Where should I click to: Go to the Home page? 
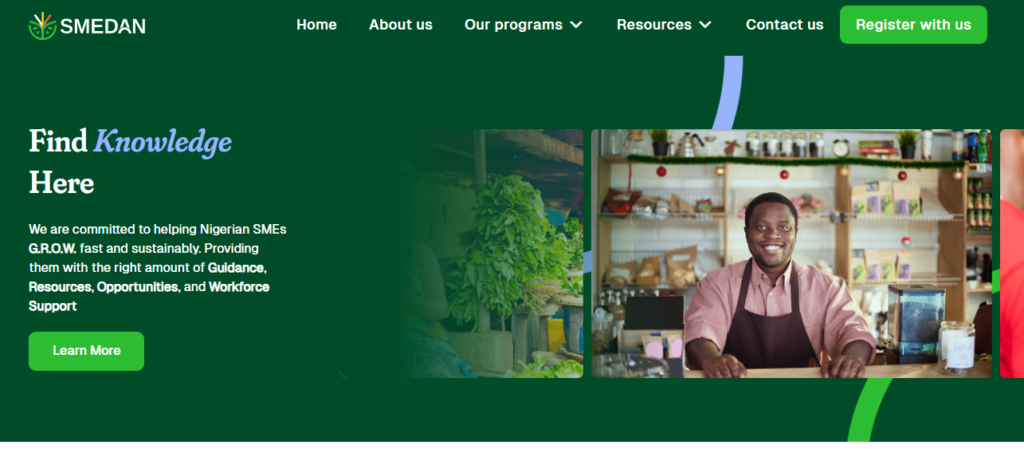(x=317, y=25)
